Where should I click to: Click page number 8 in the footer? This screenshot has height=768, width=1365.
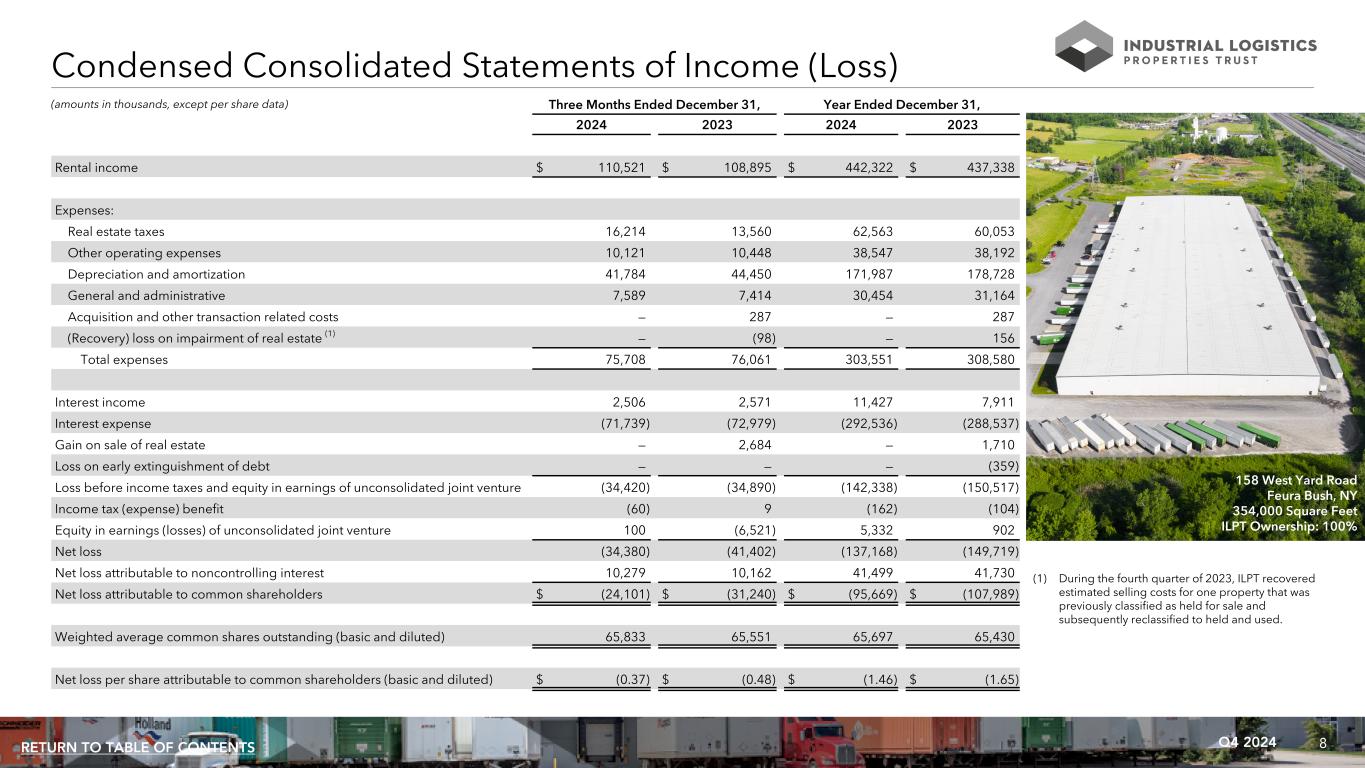(x=1323, y=743)
